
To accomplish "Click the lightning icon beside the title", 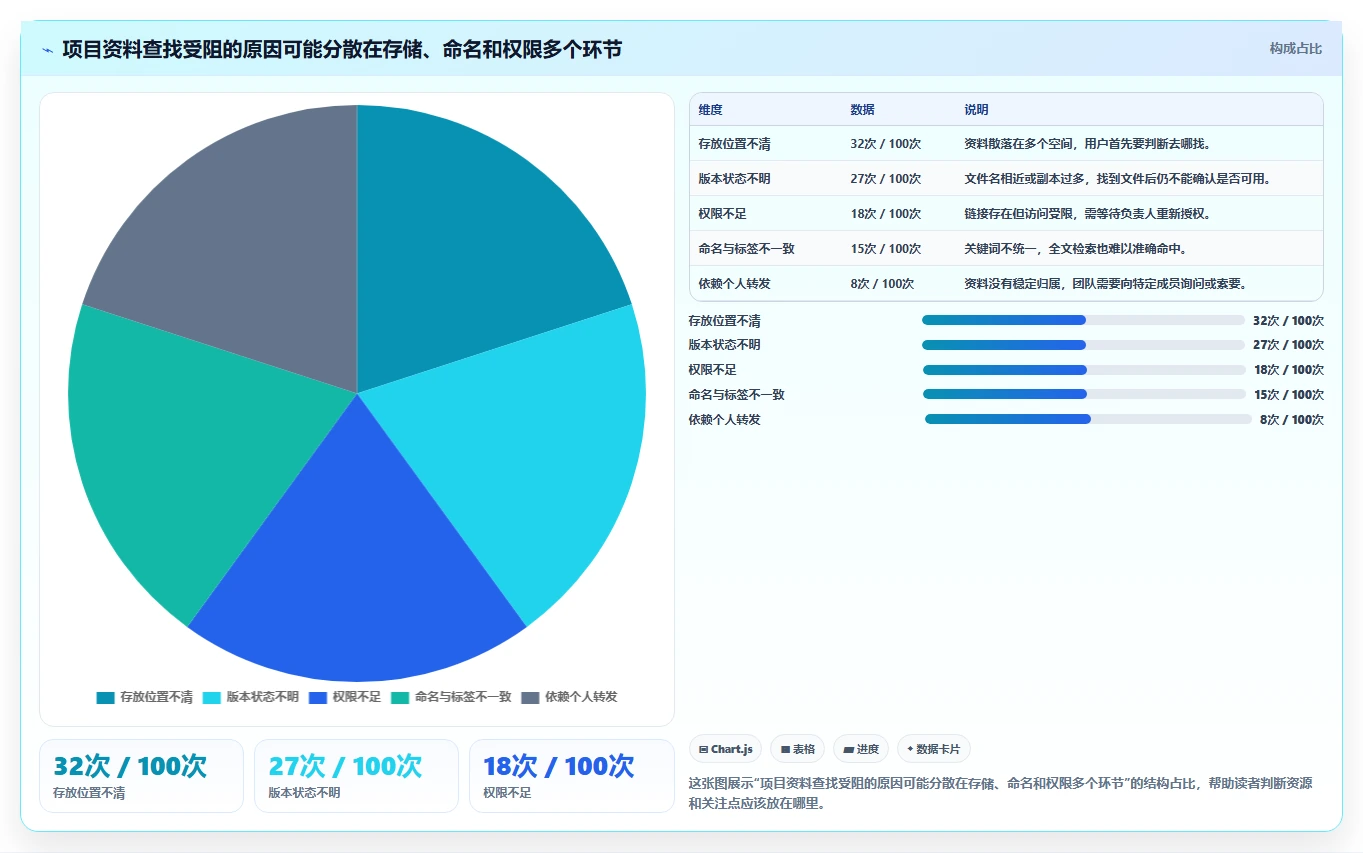I will click(48, 50).
